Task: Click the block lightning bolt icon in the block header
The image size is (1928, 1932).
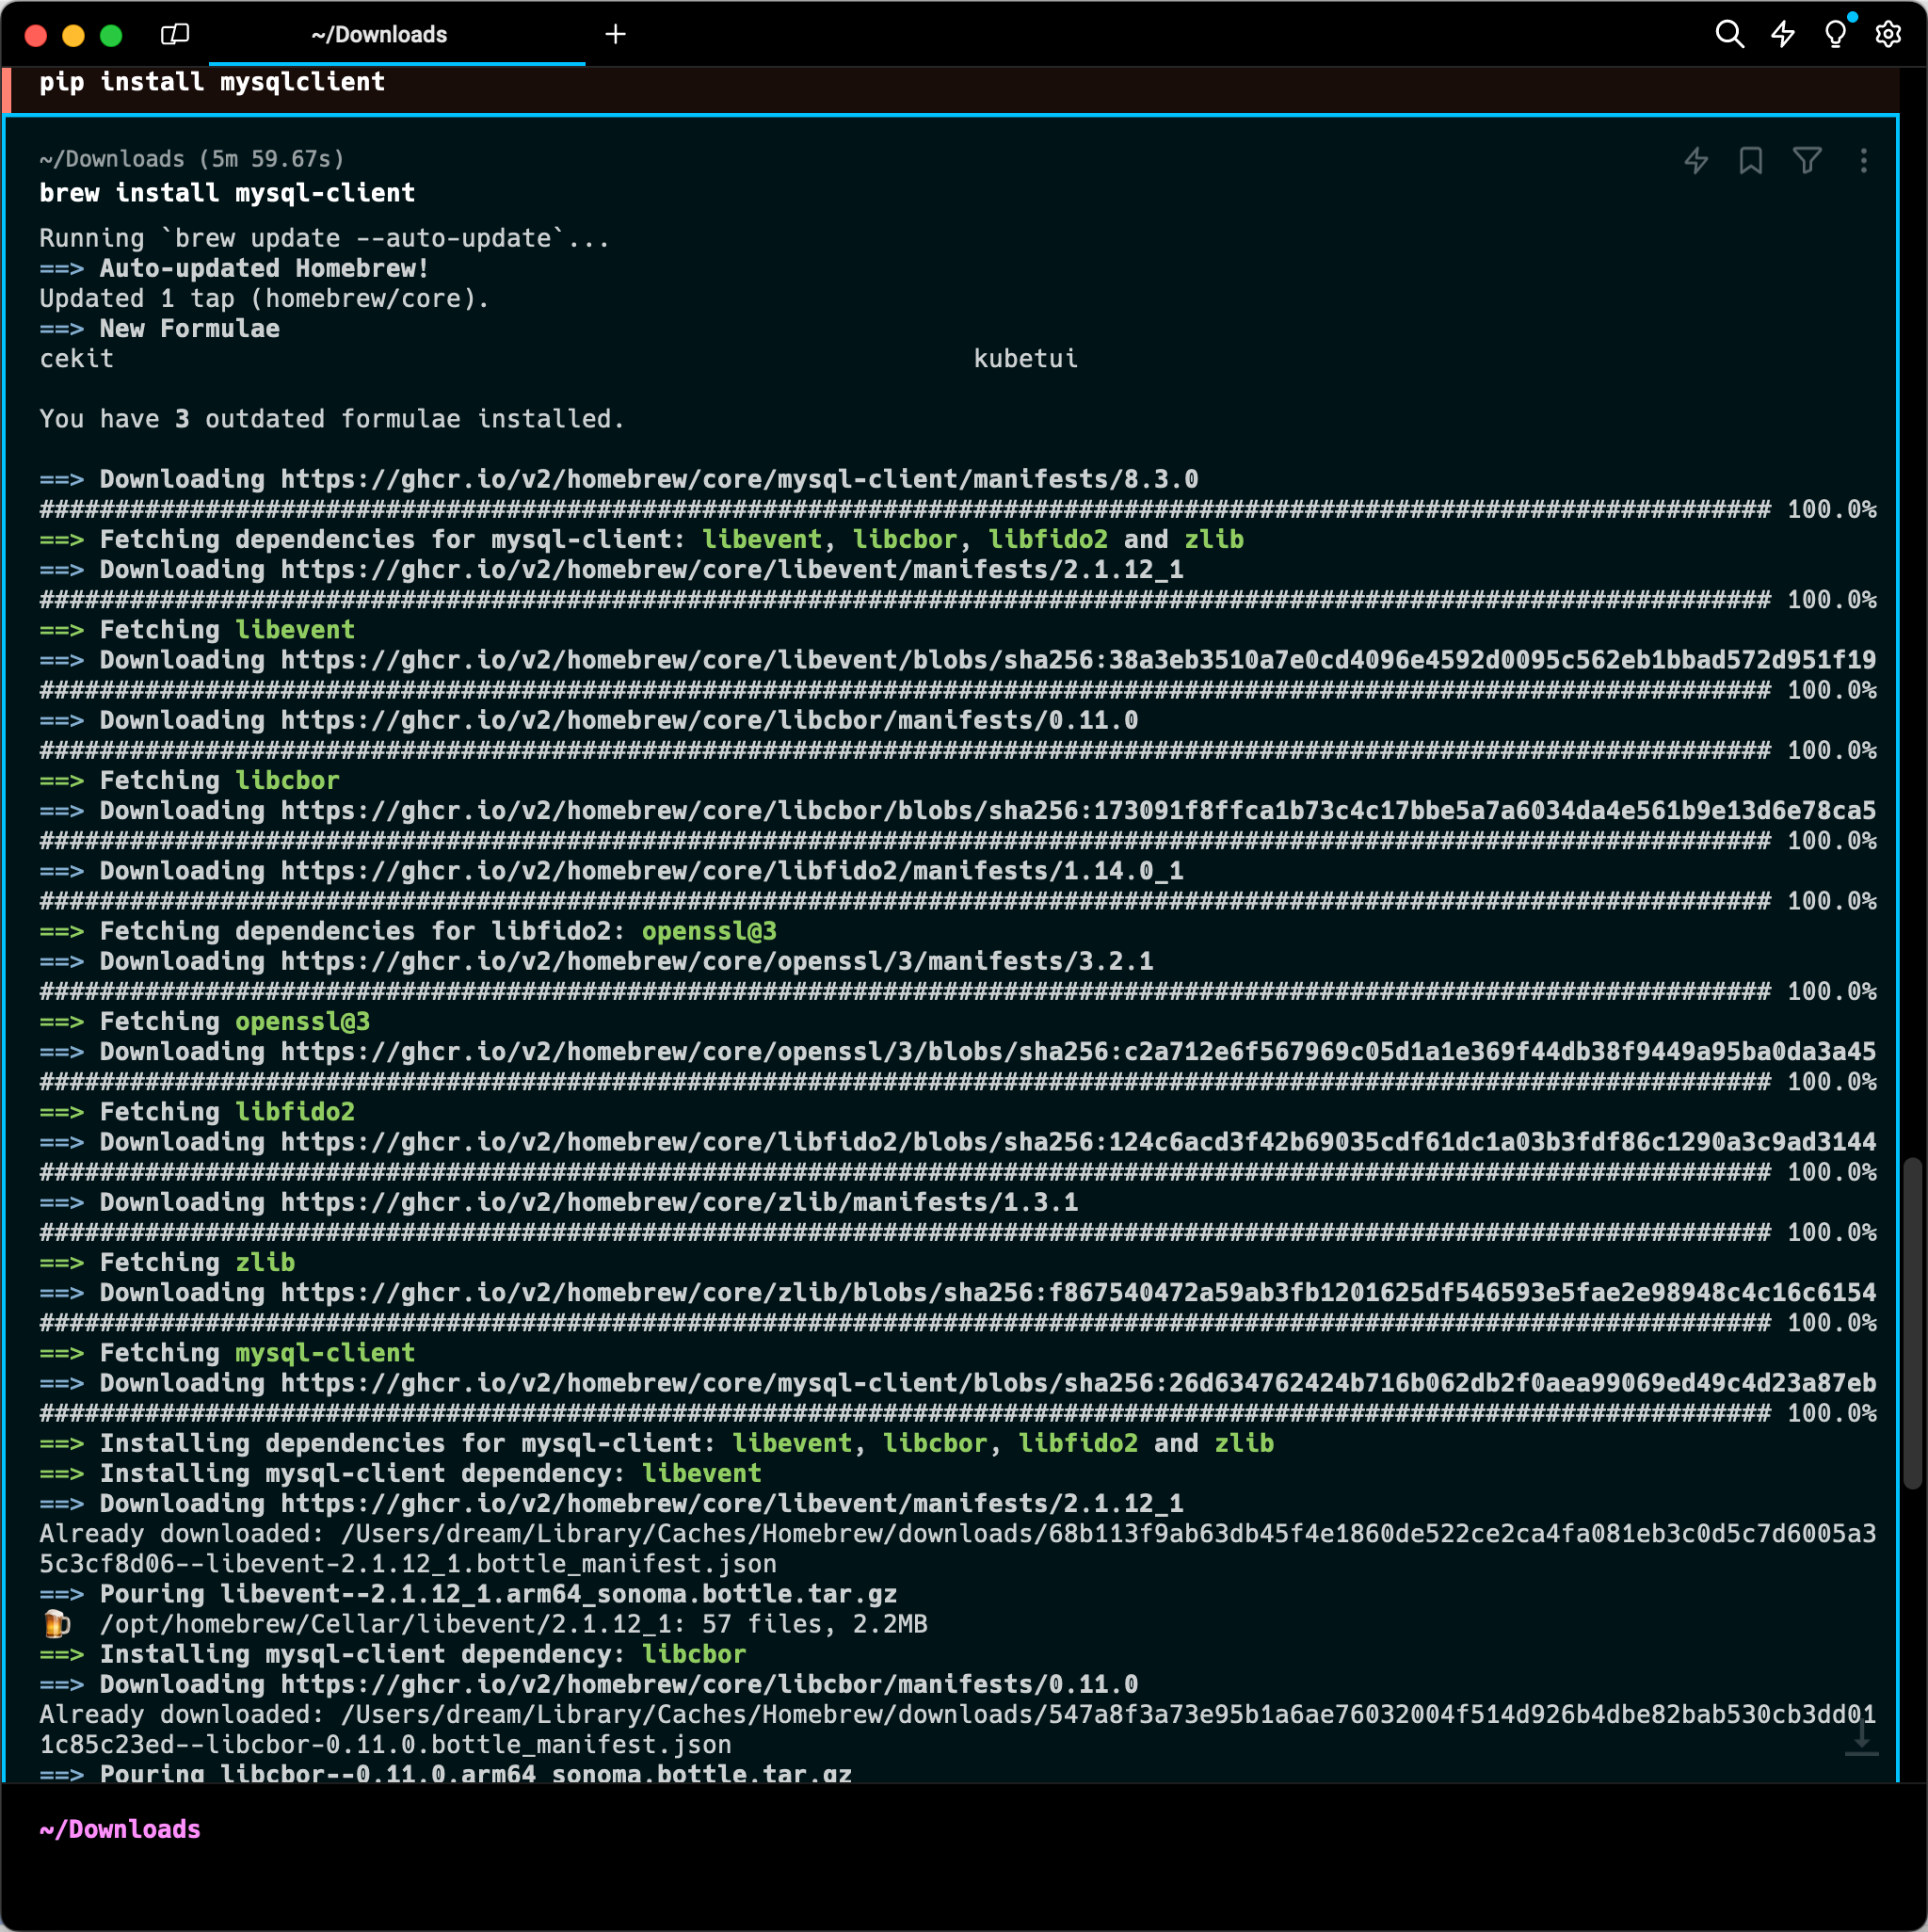Action: pos(1696,161)
